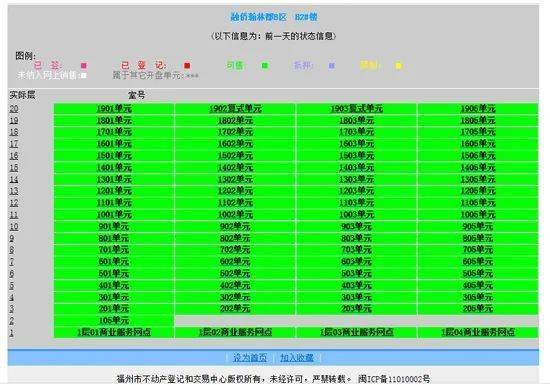The width and height of the screenshot is (550, 385).
Task: Click the red 已登记 legend square
Action: click(x=187, y=66)
